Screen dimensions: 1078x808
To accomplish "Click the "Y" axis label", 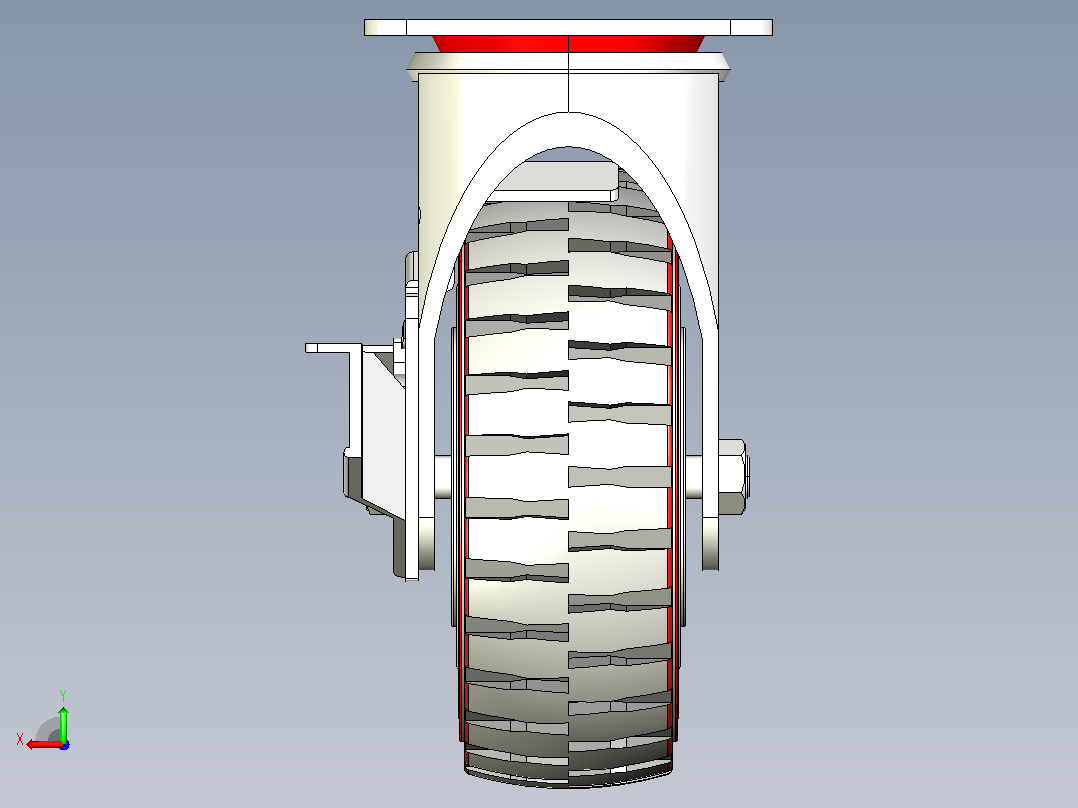I will pos(63,695).
